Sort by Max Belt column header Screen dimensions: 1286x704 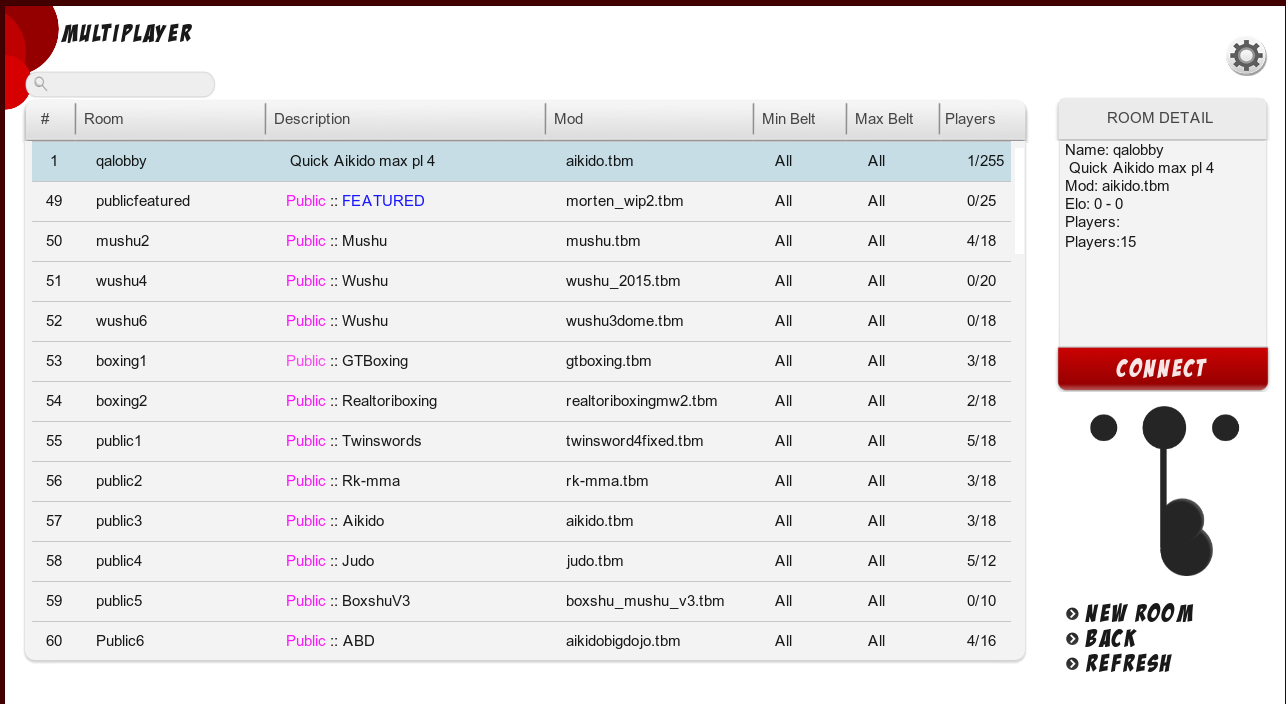point(893,119)
